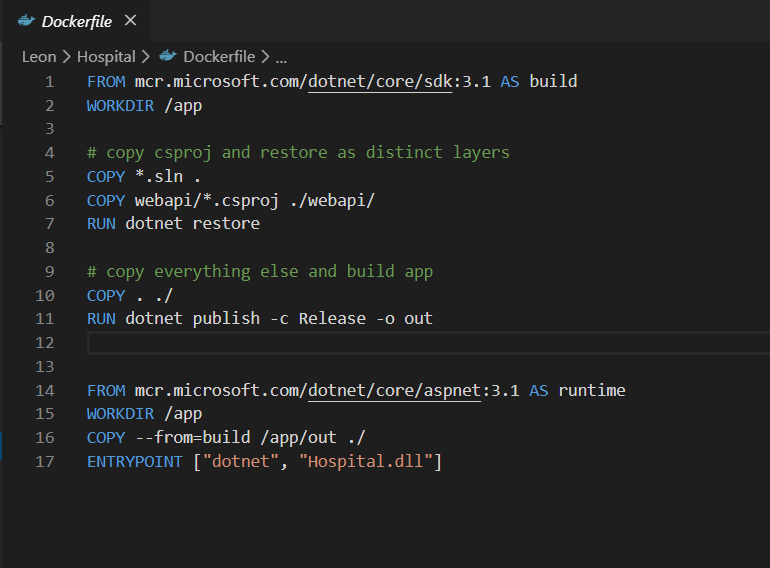
Task: Follow the dotnet/core/aspnet image link
Action: coord(394,390)
